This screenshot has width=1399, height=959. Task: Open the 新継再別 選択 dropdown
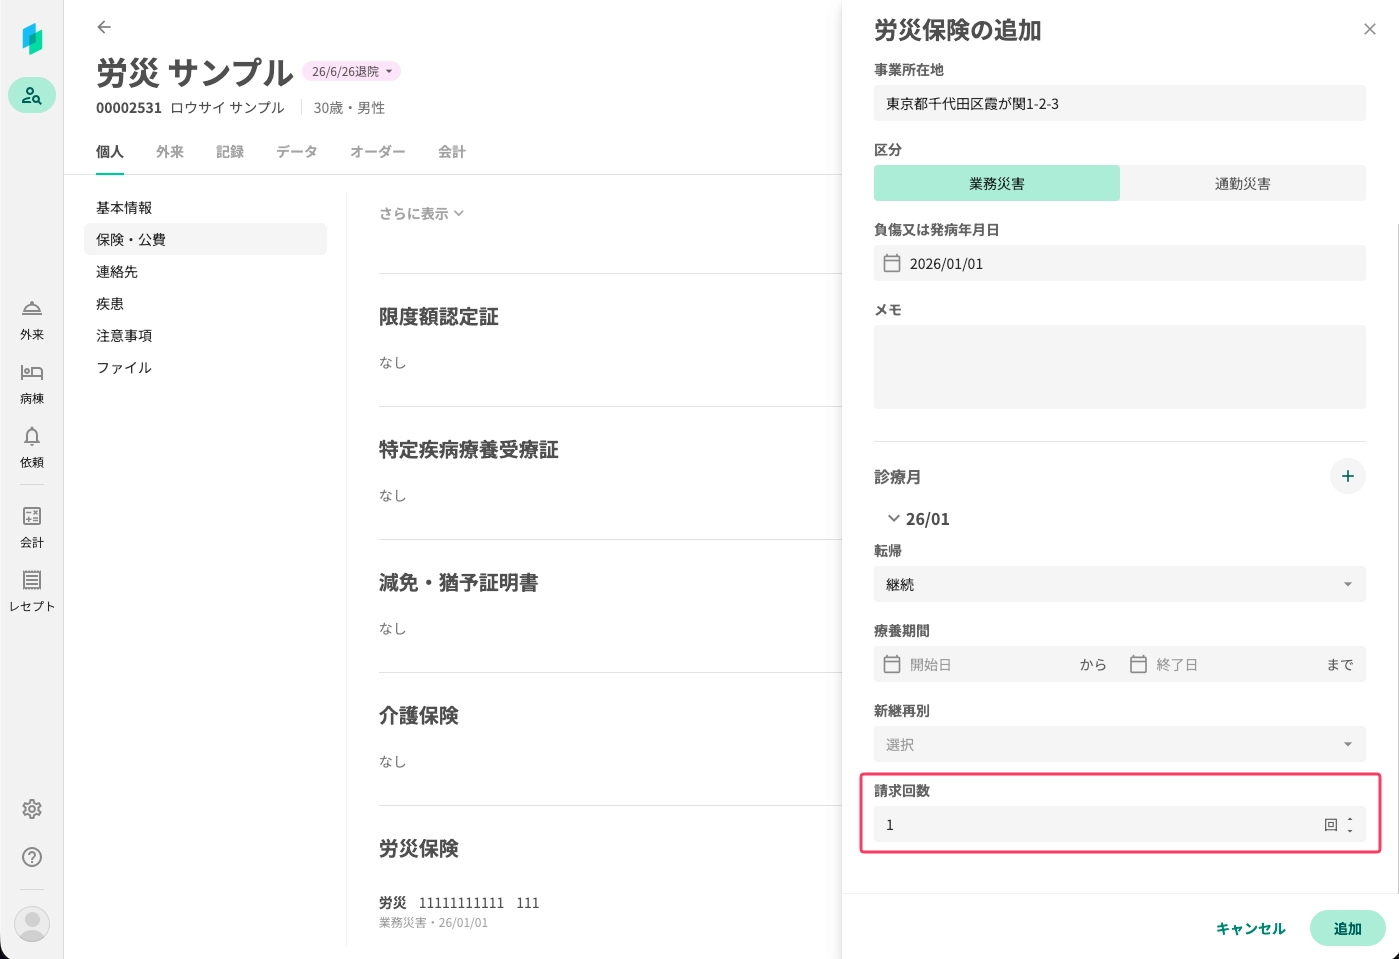(x=1120, y=744)
